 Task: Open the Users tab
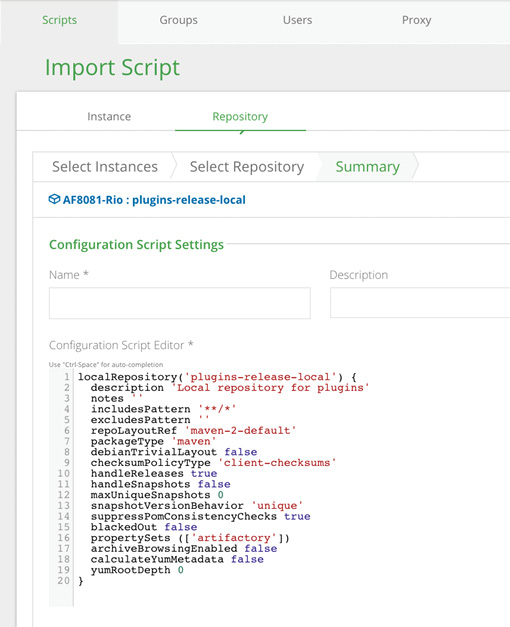point(297,20)
